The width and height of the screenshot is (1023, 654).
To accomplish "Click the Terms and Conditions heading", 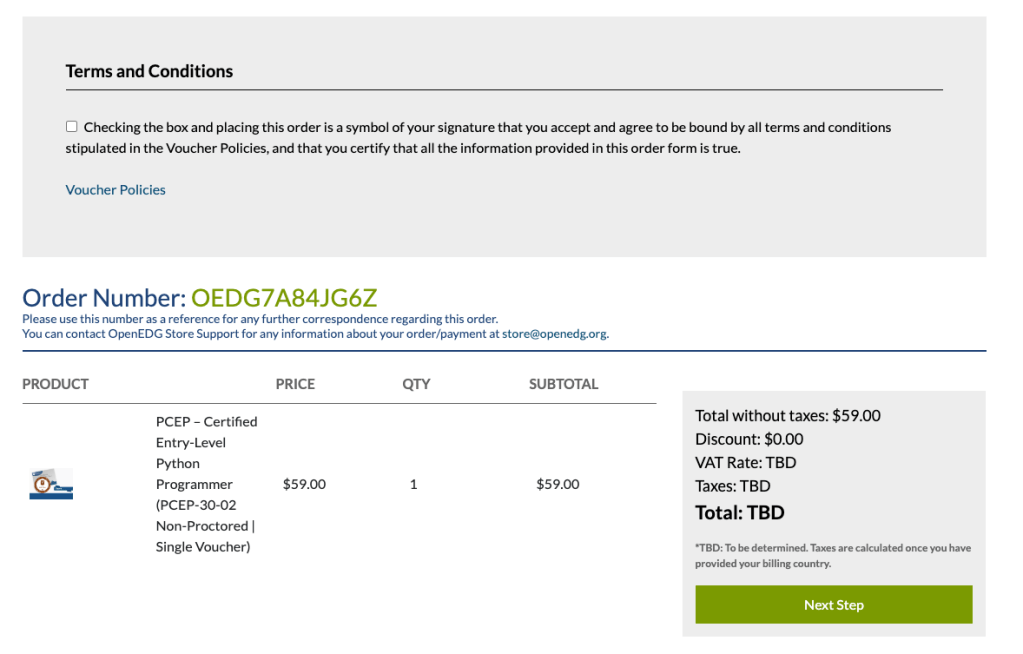I will pyautogui.click(x=149, y=71).
